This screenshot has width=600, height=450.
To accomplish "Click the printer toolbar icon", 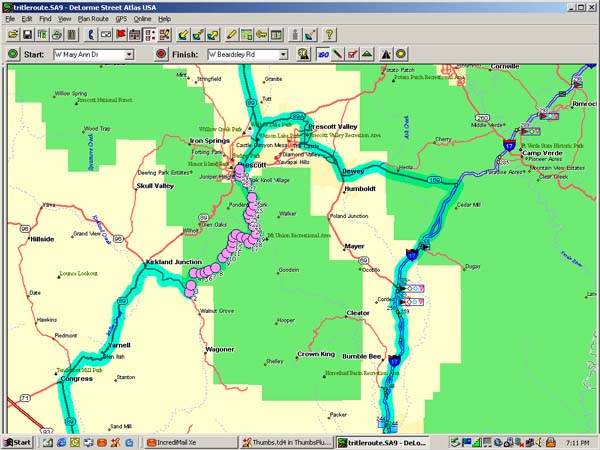I will click(57, 35).
